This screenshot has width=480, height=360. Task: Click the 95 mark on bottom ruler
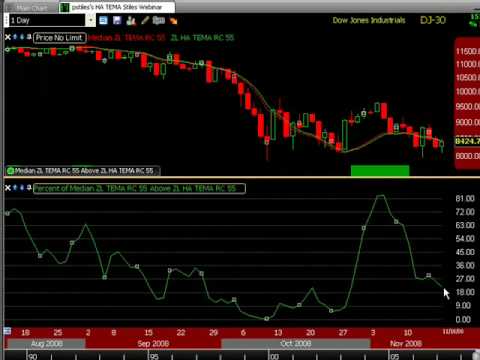pos(154,356)
